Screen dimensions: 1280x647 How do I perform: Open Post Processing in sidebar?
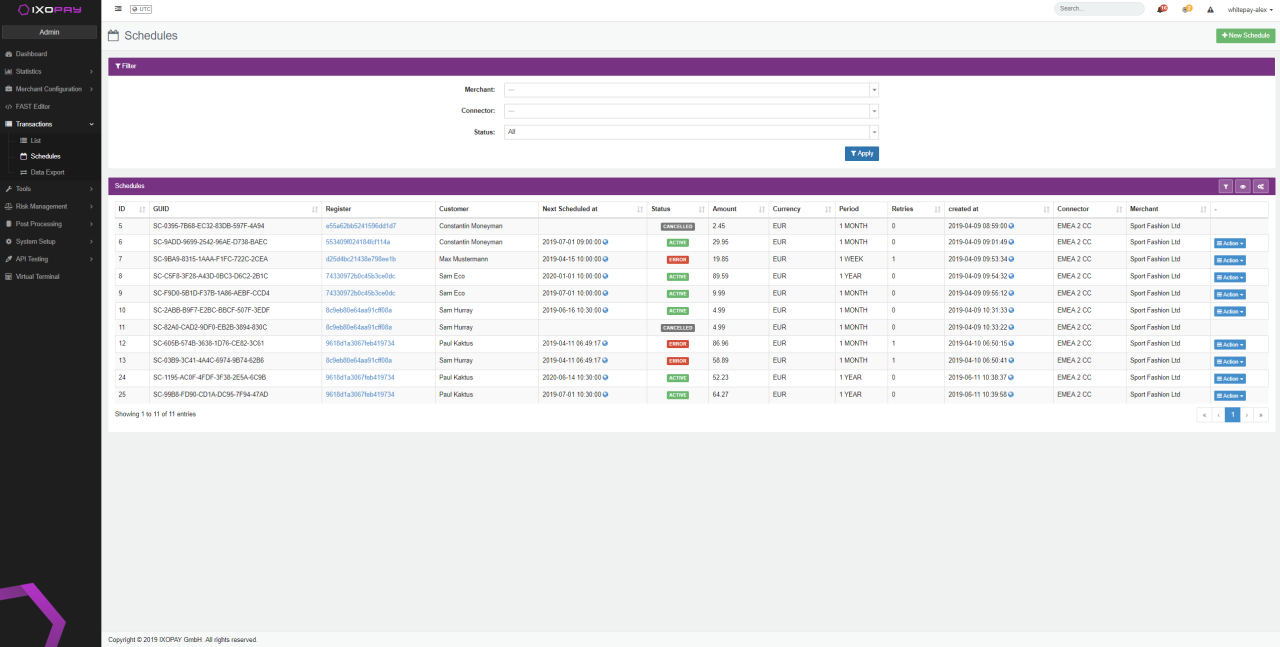(50, 224)
